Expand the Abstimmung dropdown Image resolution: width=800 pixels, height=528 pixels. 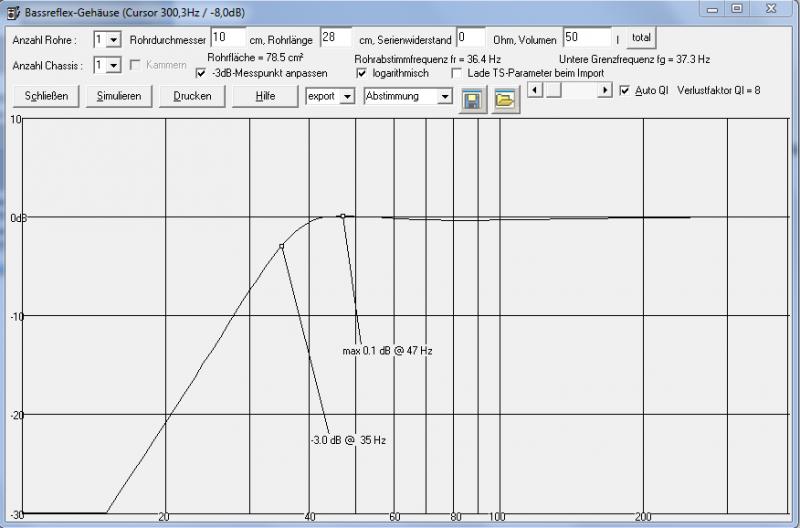click(x=445, y=96)
